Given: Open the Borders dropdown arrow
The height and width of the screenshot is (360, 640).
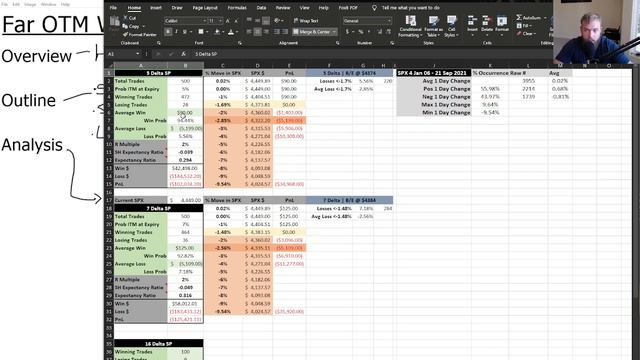Looking at the screenshot, I should (x=207, y=32).
